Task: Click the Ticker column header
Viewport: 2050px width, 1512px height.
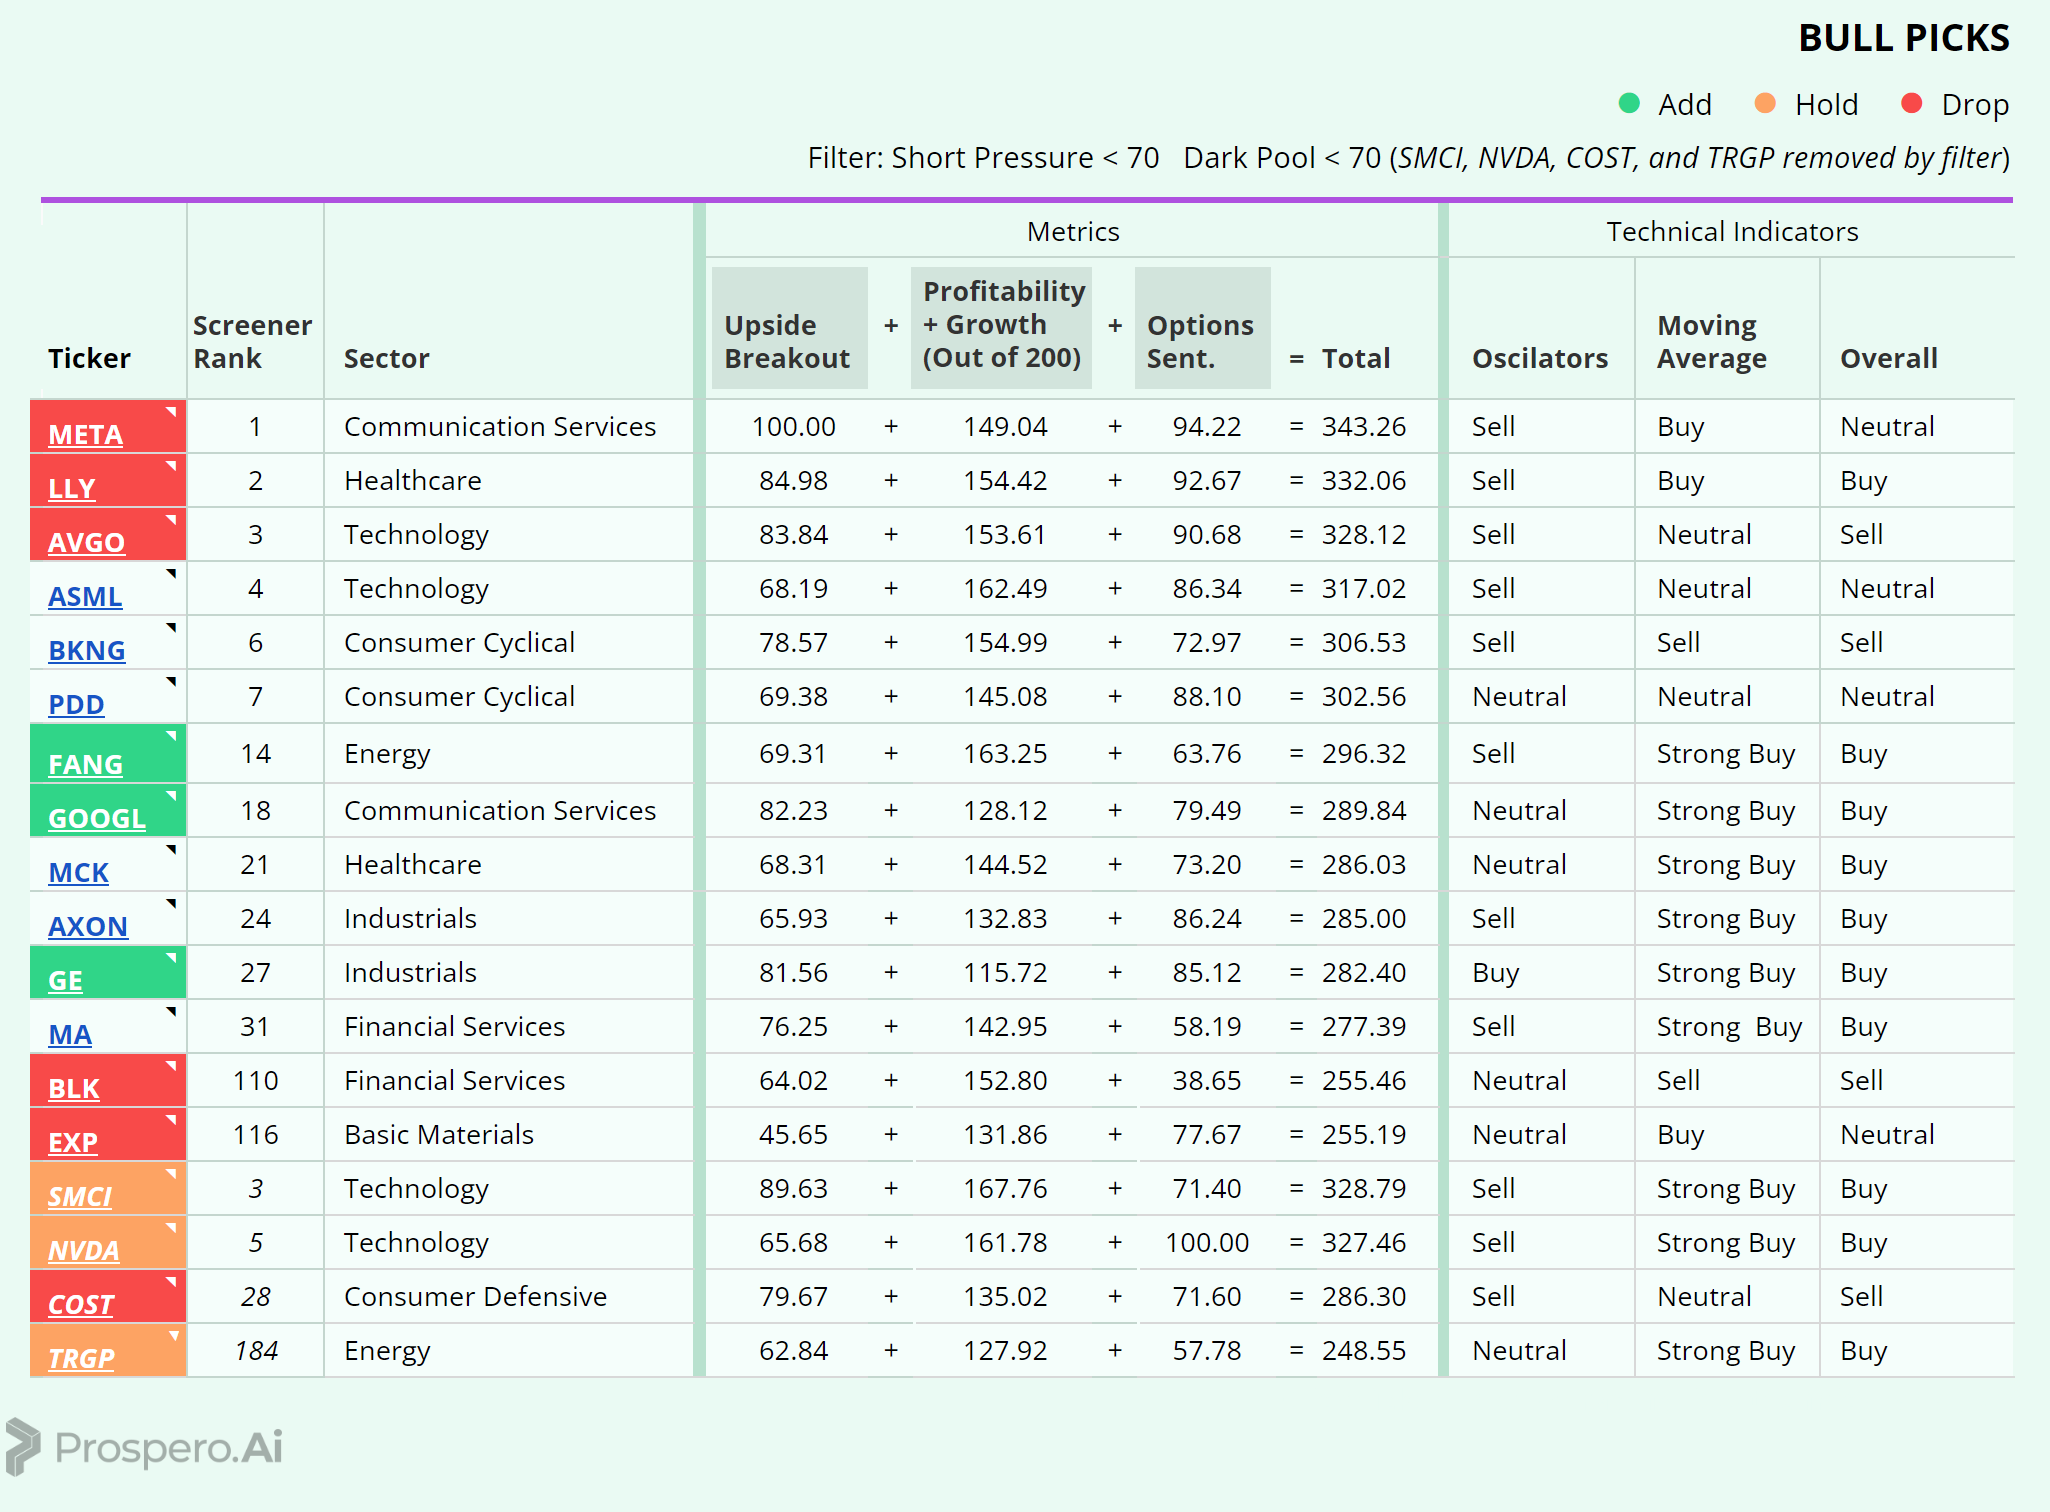Action: pos(89,358)
